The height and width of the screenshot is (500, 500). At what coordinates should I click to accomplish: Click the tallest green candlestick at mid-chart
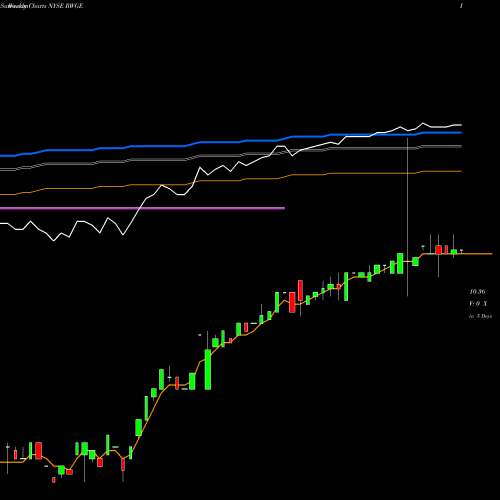click(x=208, y=369)
